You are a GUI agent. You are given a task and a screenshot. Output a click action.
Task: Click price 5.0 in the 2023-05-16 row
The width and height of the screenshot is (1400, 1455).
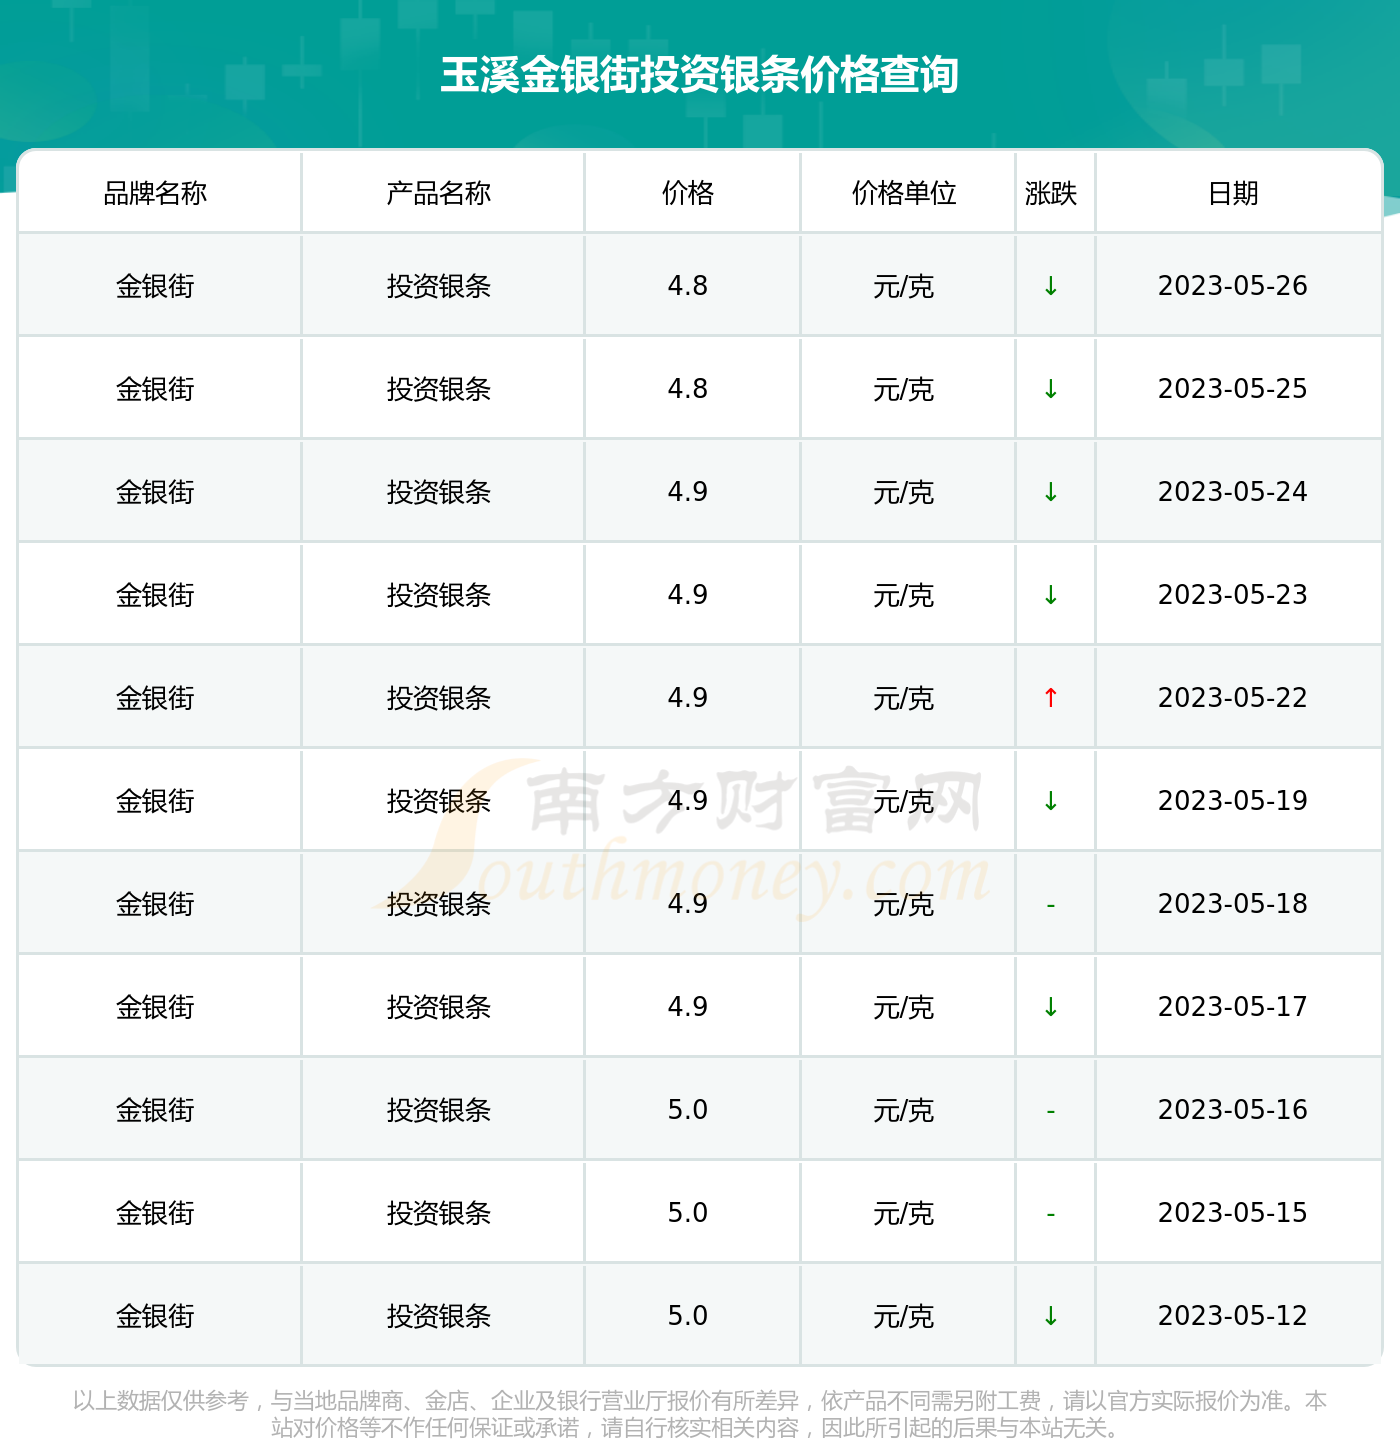click(688, 1110)
